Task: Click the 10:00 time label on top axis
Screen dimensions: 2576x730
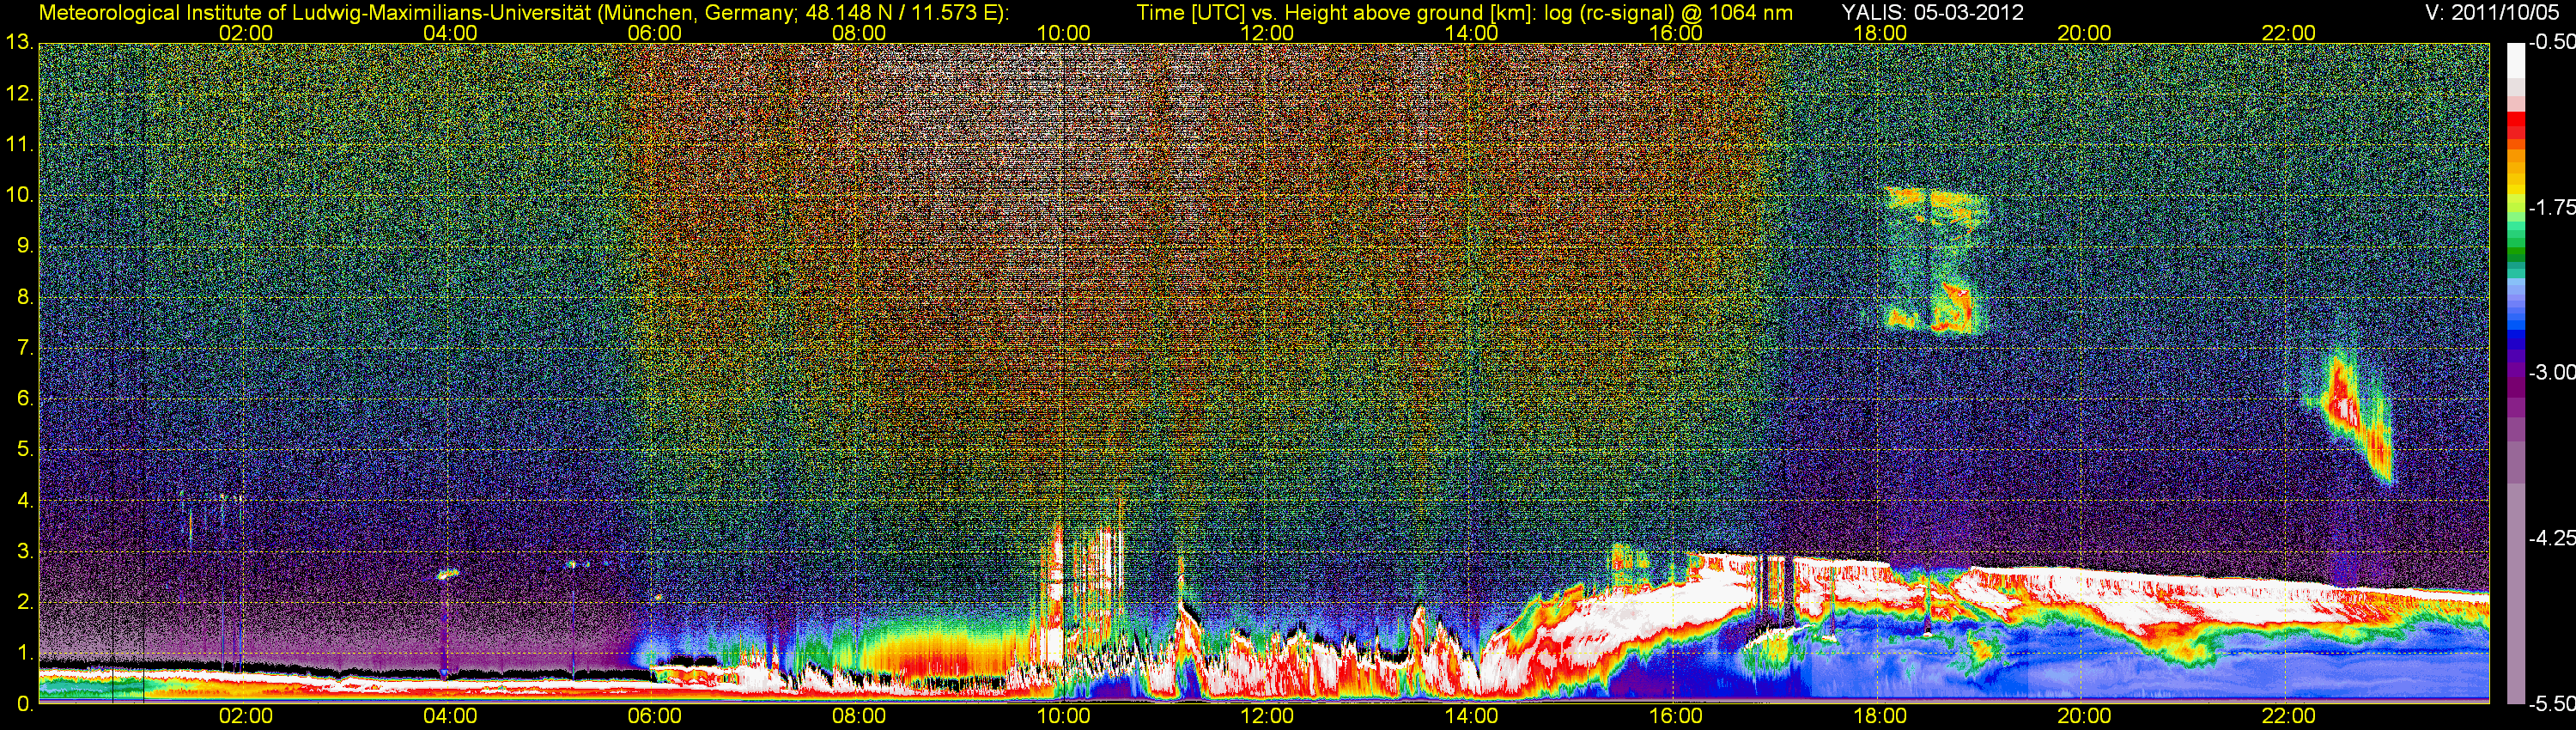Action: [x=1062, y=33]
